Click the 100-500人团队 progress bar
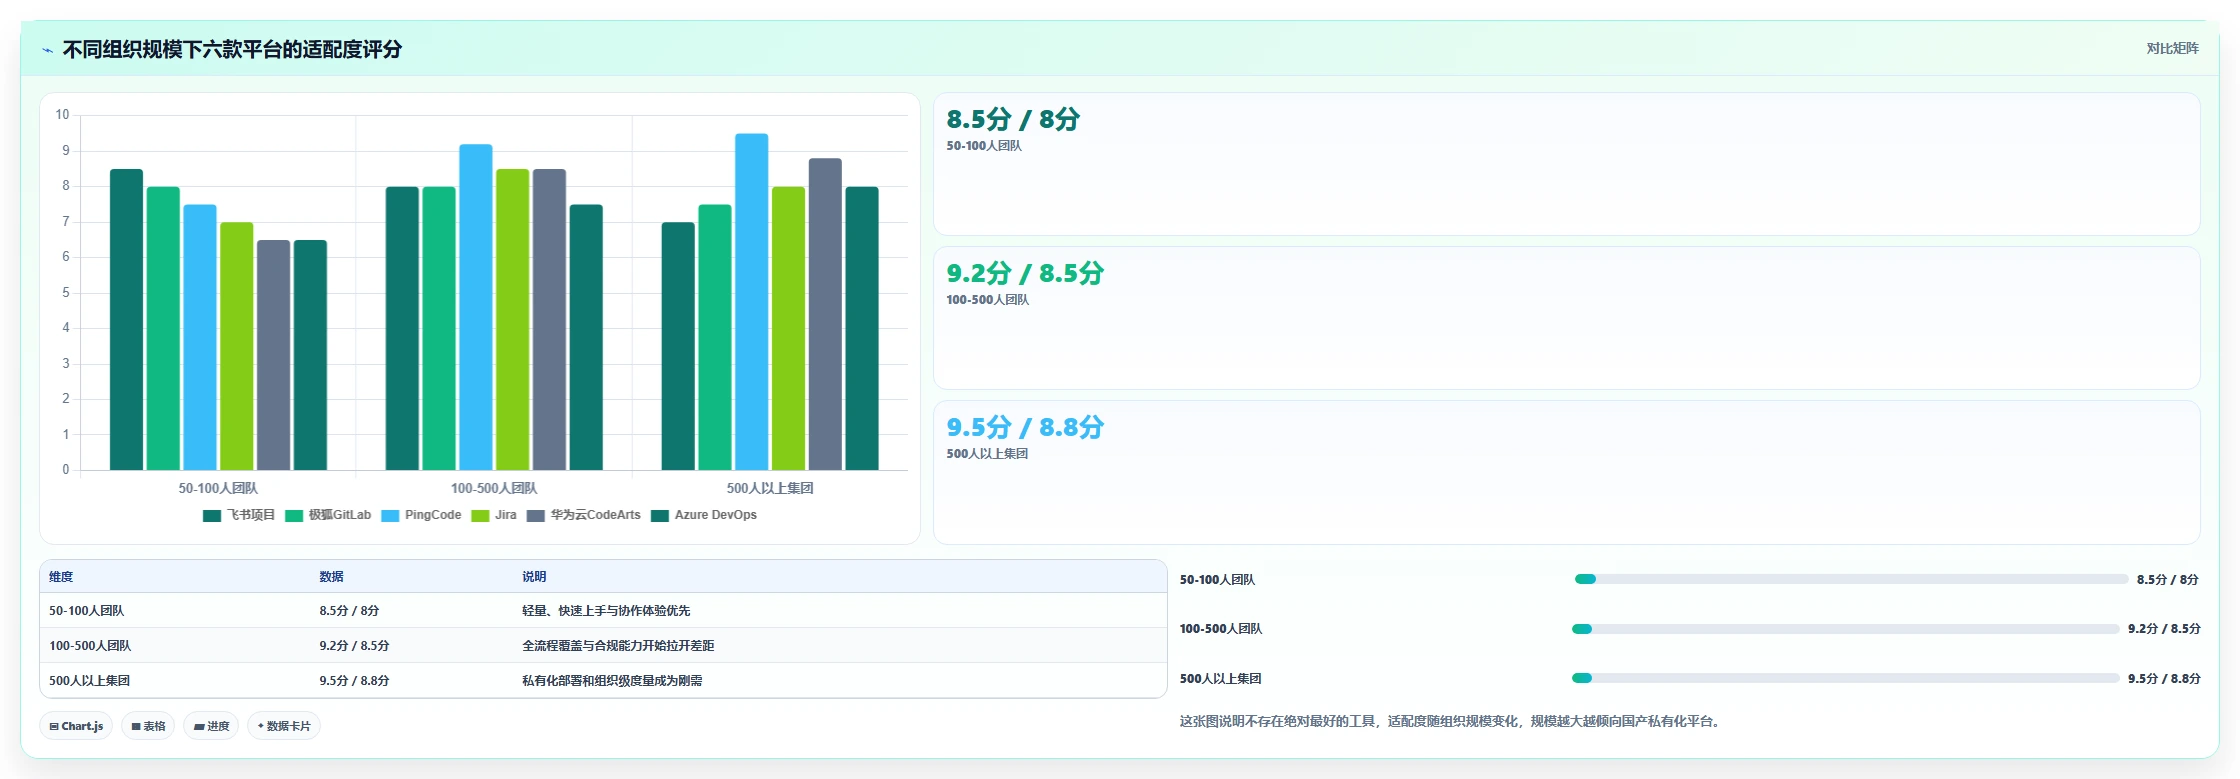 click(x=1846, y=629)
